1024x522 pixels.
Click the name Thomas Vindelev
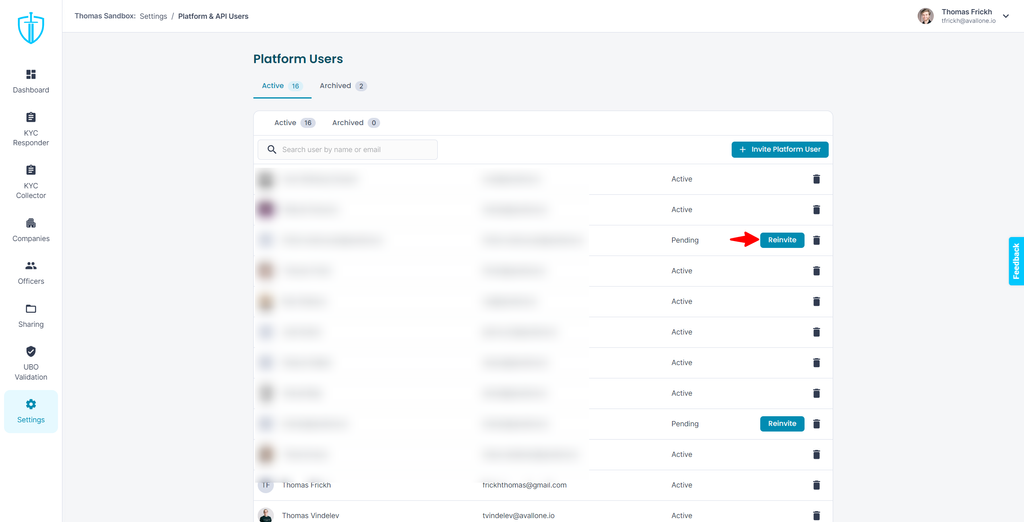tap(311, 515)
